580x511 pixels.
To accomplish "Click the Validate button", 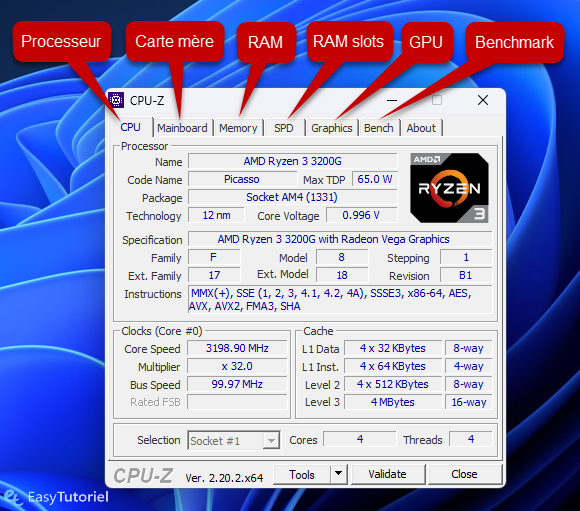I will pyautogui.click(x=387, y=474).
